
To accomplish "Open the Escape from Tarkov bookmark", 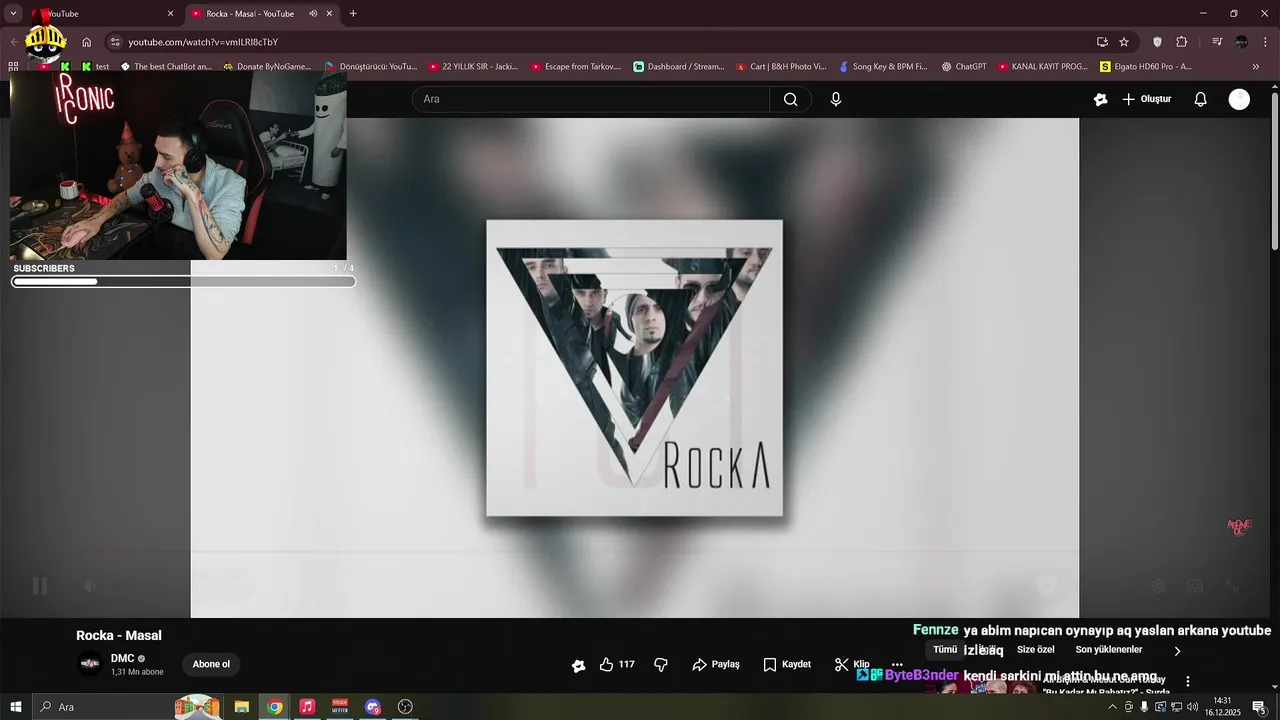I will pyautogui.click(x=577, y=67).
